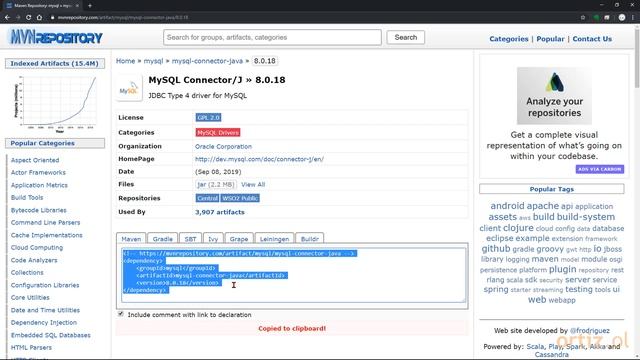Image resolution: width=640 pixels, height=360 pixels.
Task: Open Cache Implementations category
Action: tap(47, 235)
